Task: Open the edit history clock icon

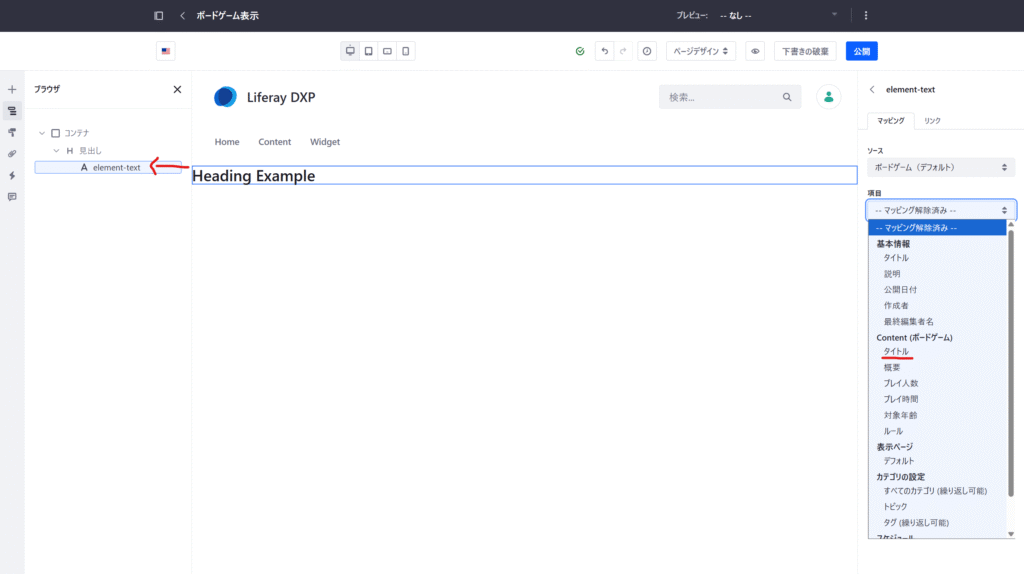Action: [x=647, y=51]
